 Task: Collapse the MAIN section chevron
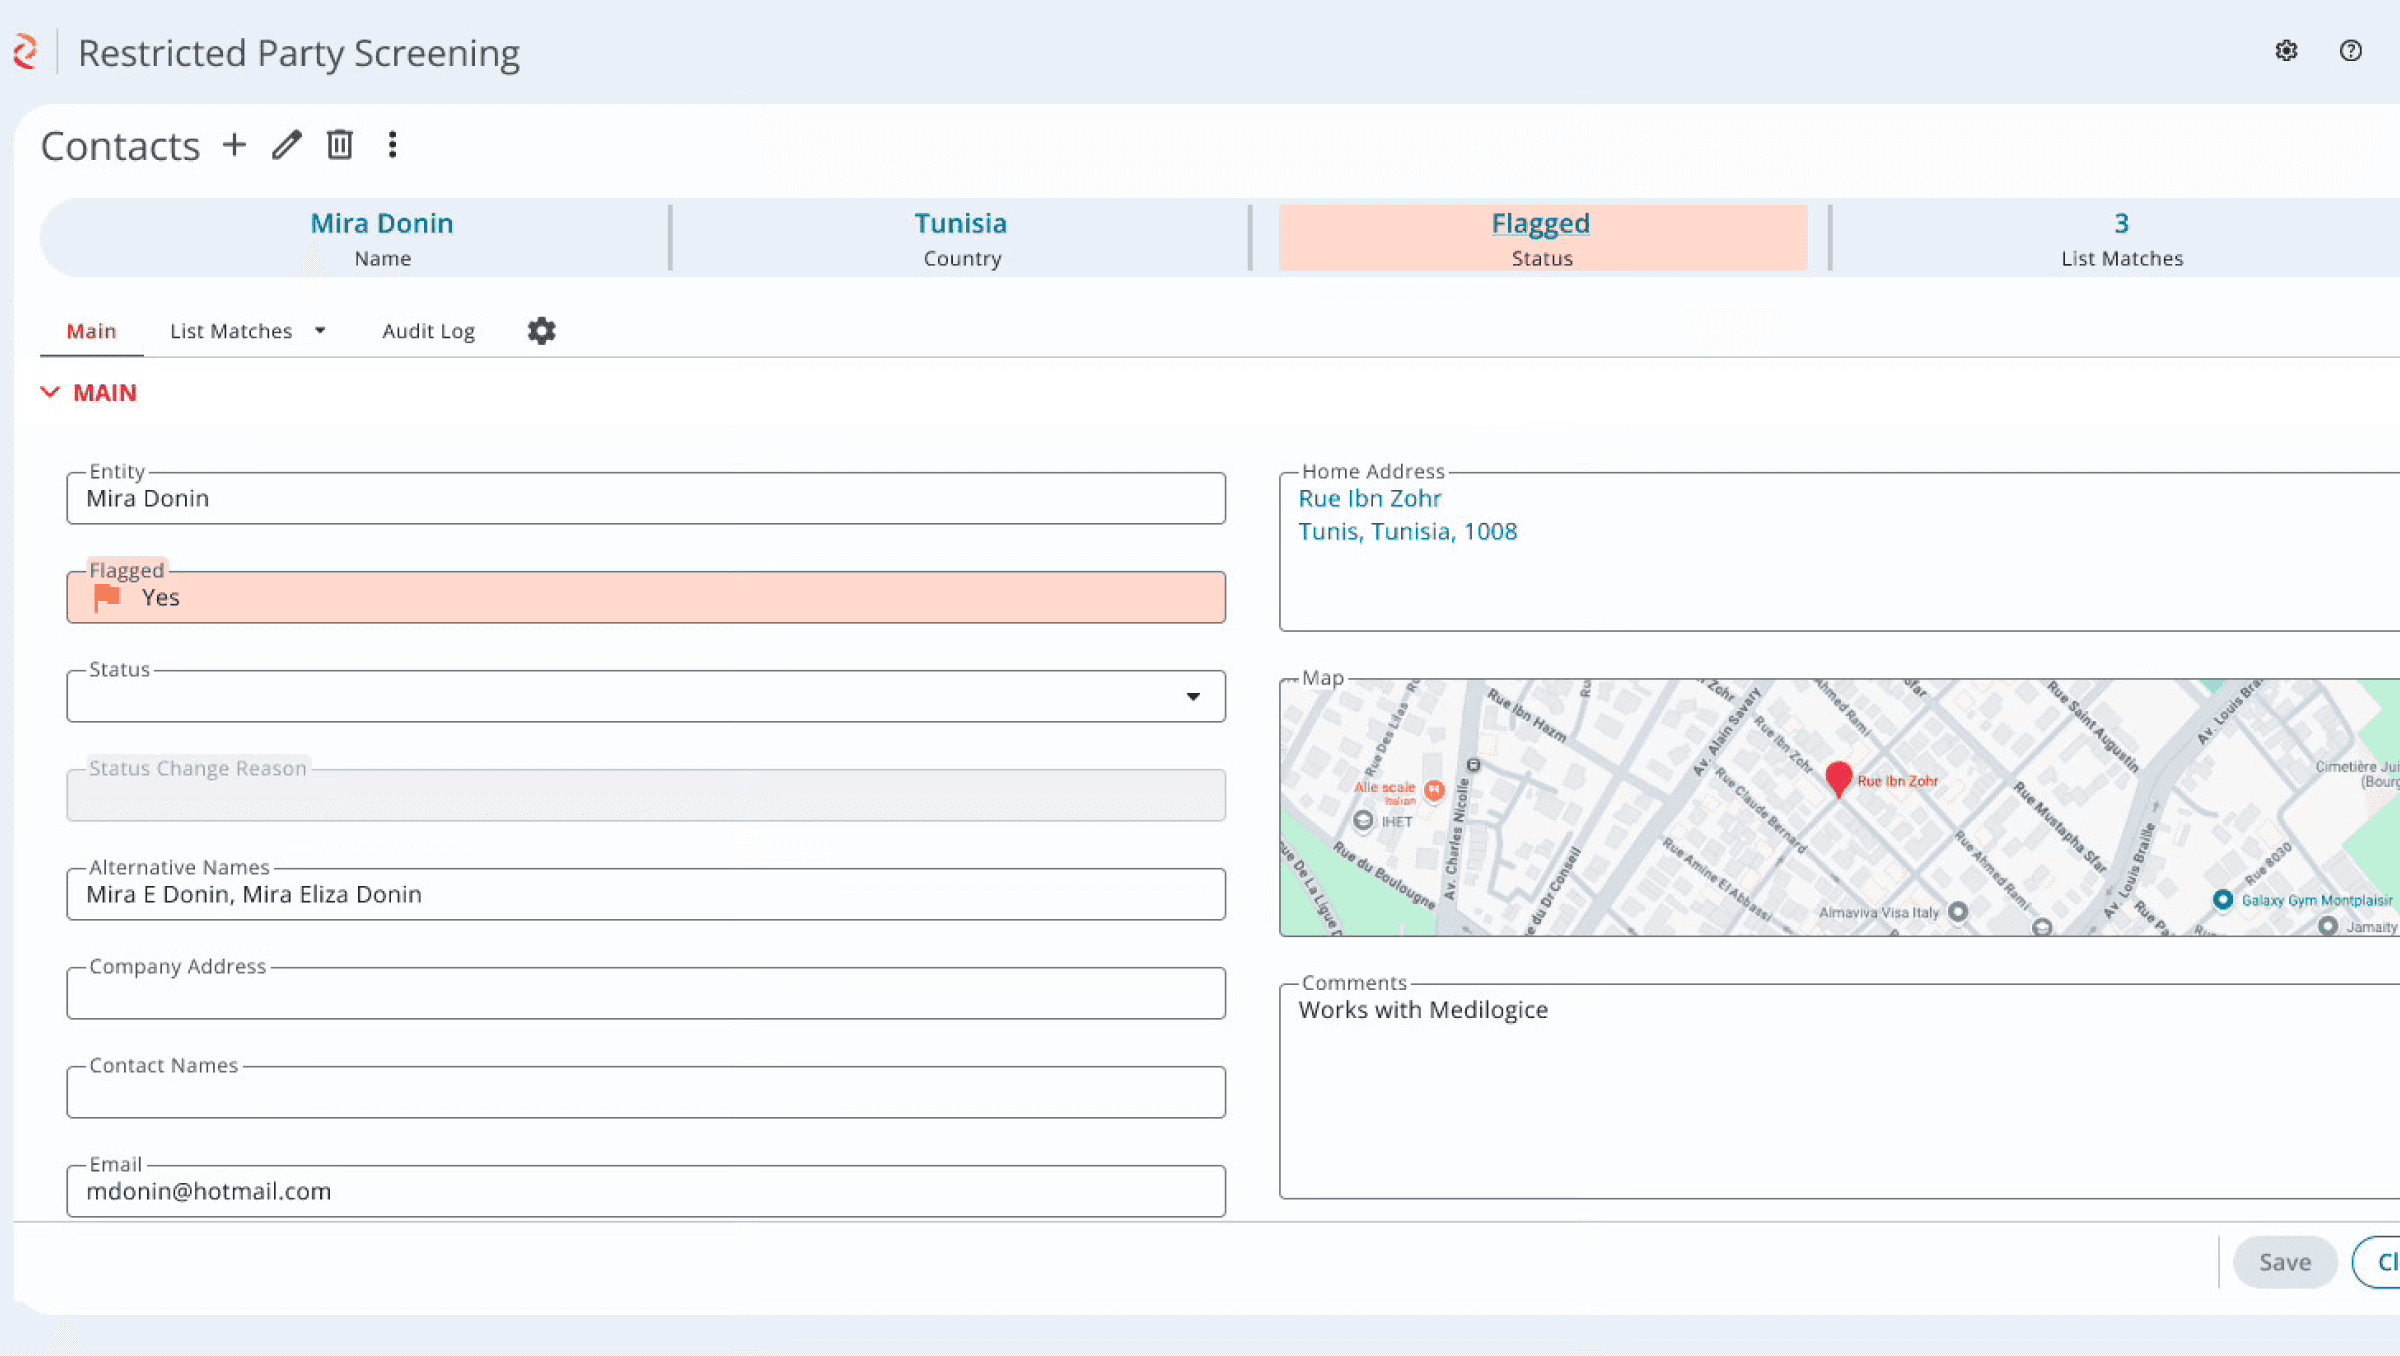pos(50,392)
